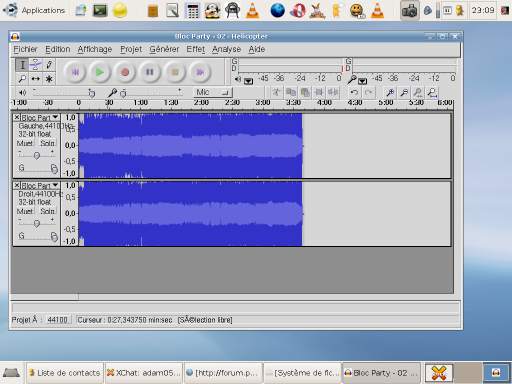Zoom out with the minus magnifier
Image resolution: width=512 pixels, height=384 pixels.
pos(404,92)
